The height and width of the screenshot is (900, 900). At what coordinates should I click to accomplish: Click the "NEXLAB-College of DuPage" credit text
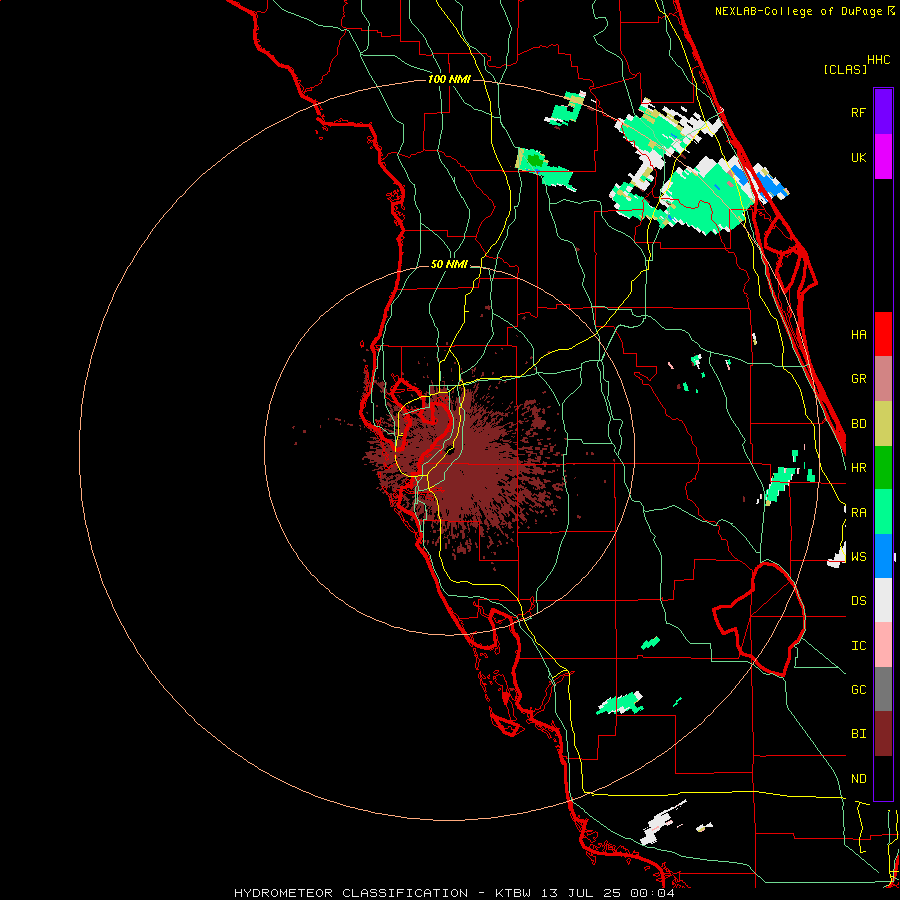798,11
